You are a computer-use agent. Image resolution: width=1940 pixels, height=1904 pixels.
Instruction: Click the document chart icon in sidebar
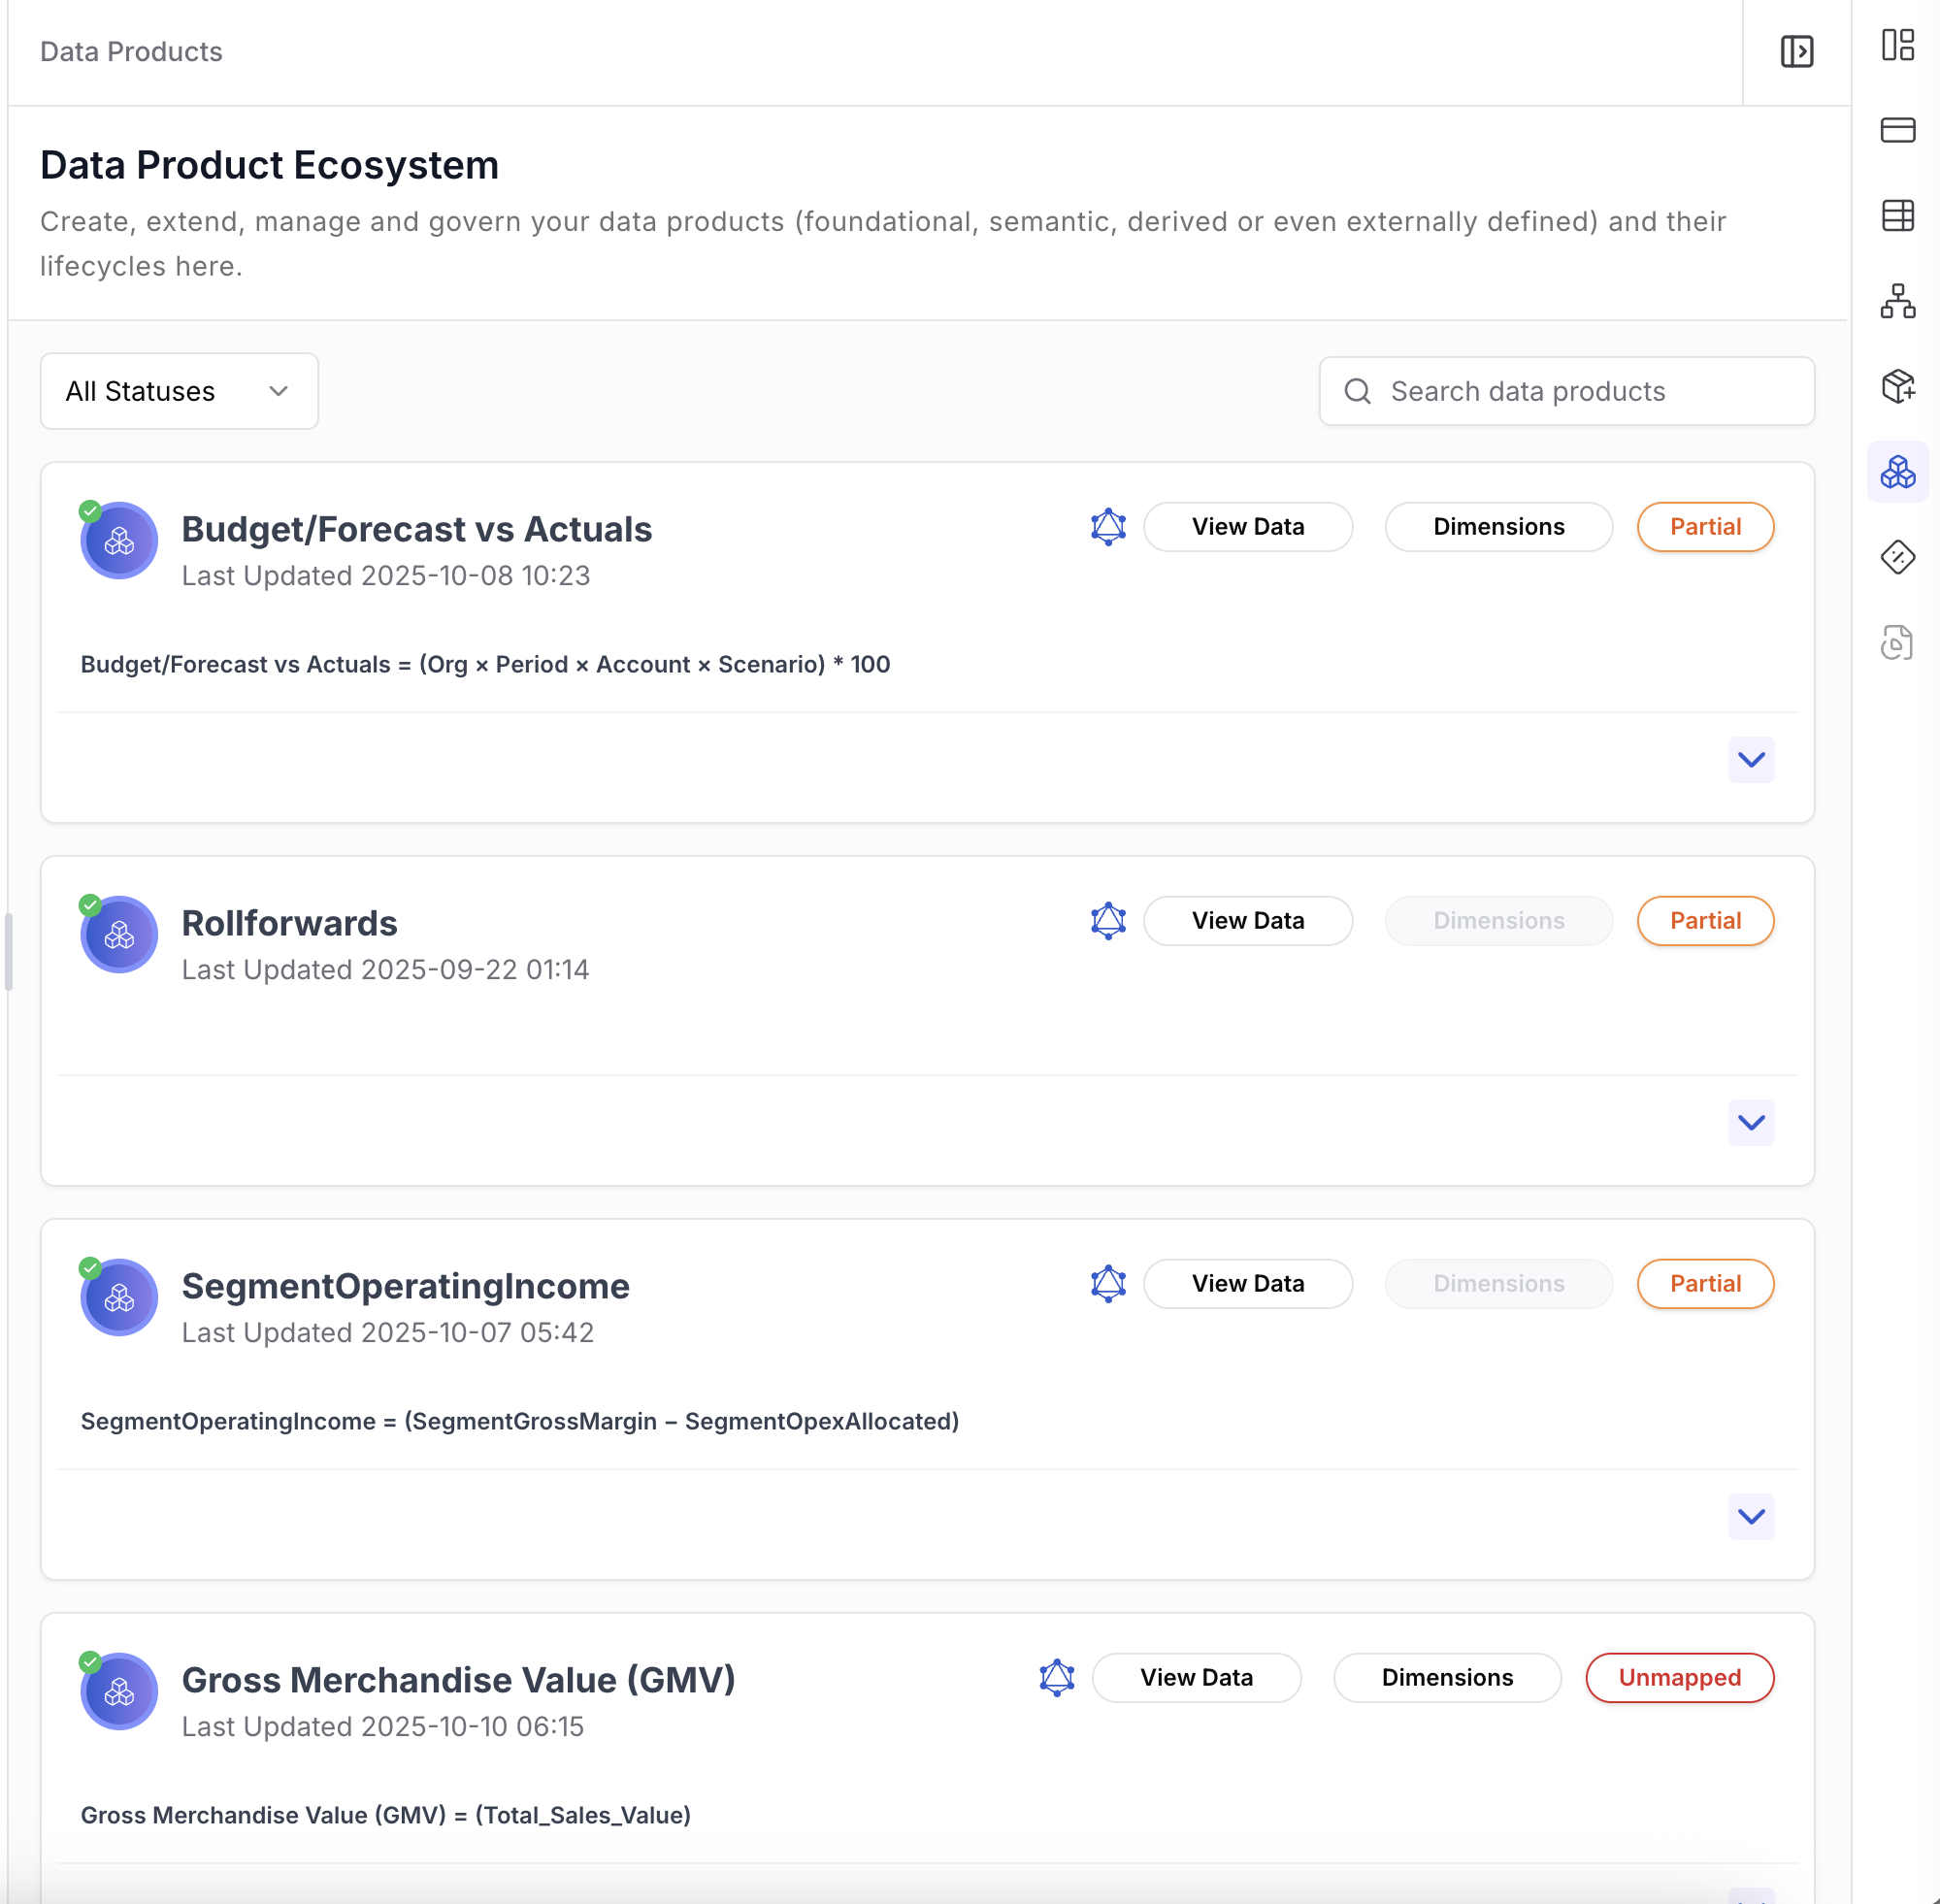[1897, 642]
